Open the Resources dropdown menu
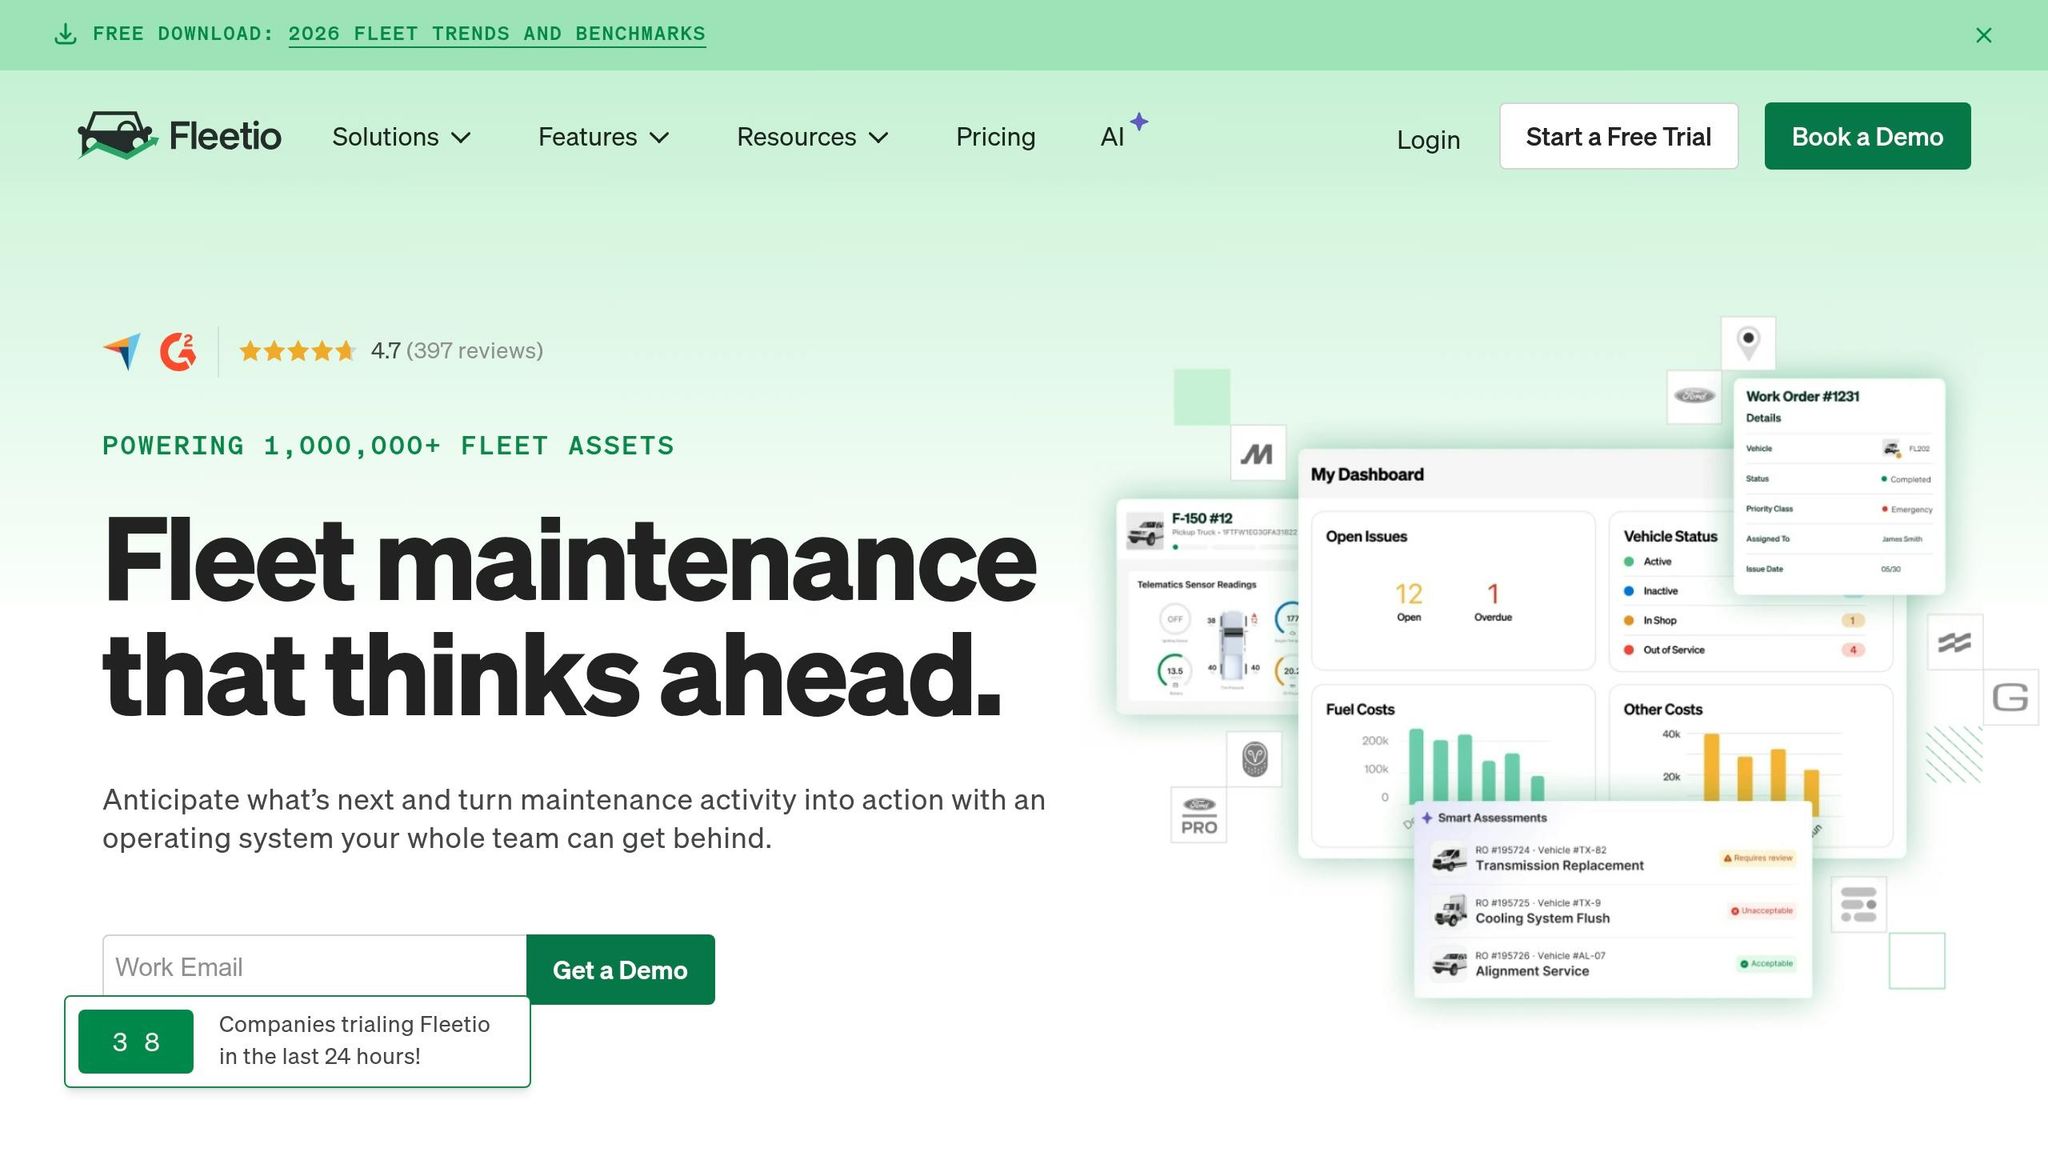Screen dimensions: 2048x1152 tap(812, 137)
